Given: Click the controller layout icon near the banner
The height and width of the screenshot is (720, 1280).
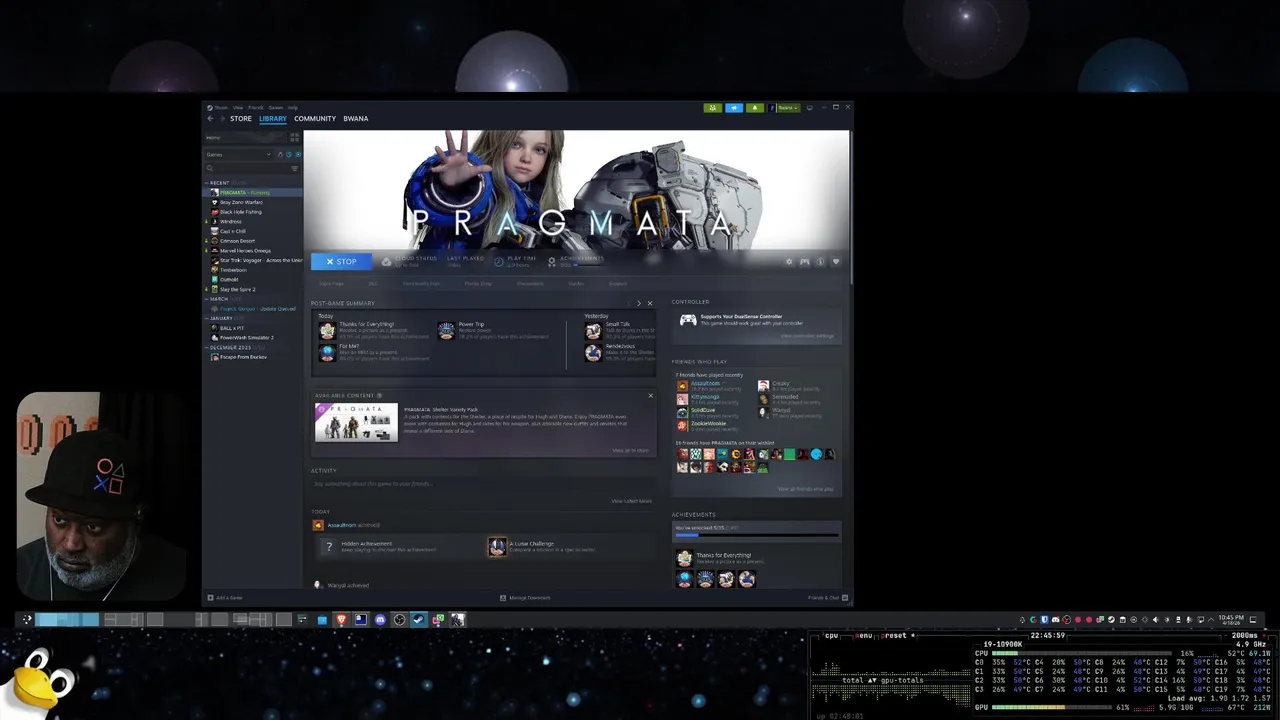Looking at the screenshot, I should pyautogui.click(x=805, y=262).
